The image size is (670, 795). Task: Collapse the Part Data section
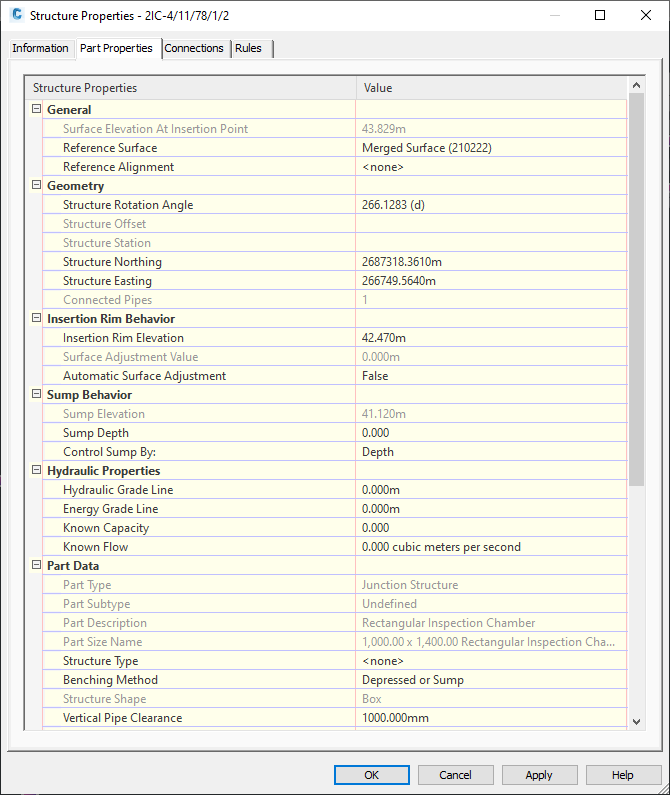36,565
